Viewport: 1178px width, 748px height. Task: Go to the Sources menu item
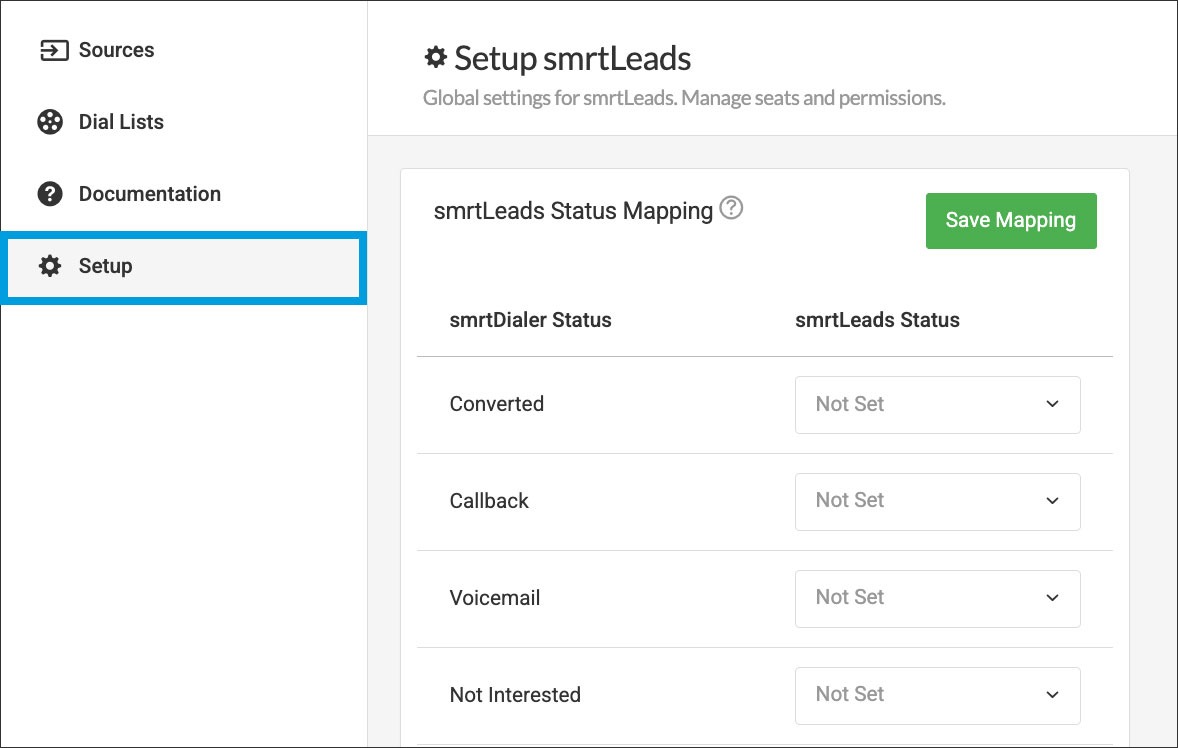[116, 50]
